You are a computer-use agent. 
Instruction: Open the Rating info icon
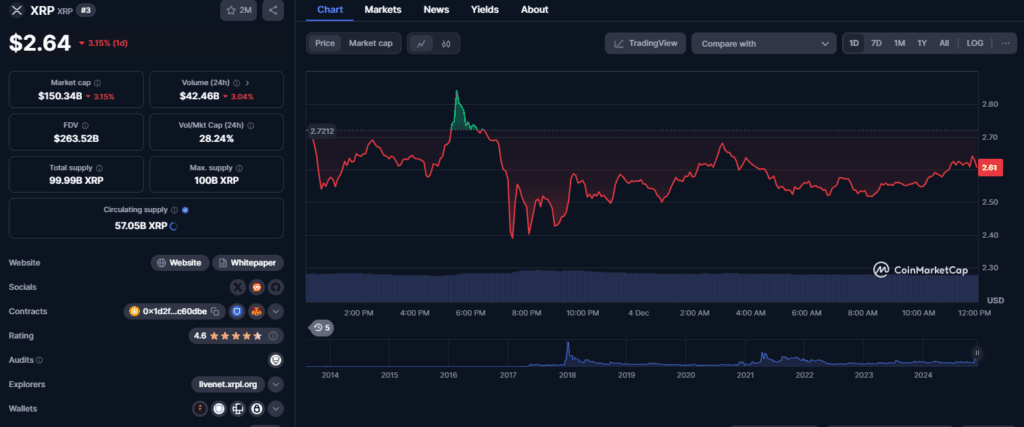click(273, 336)
